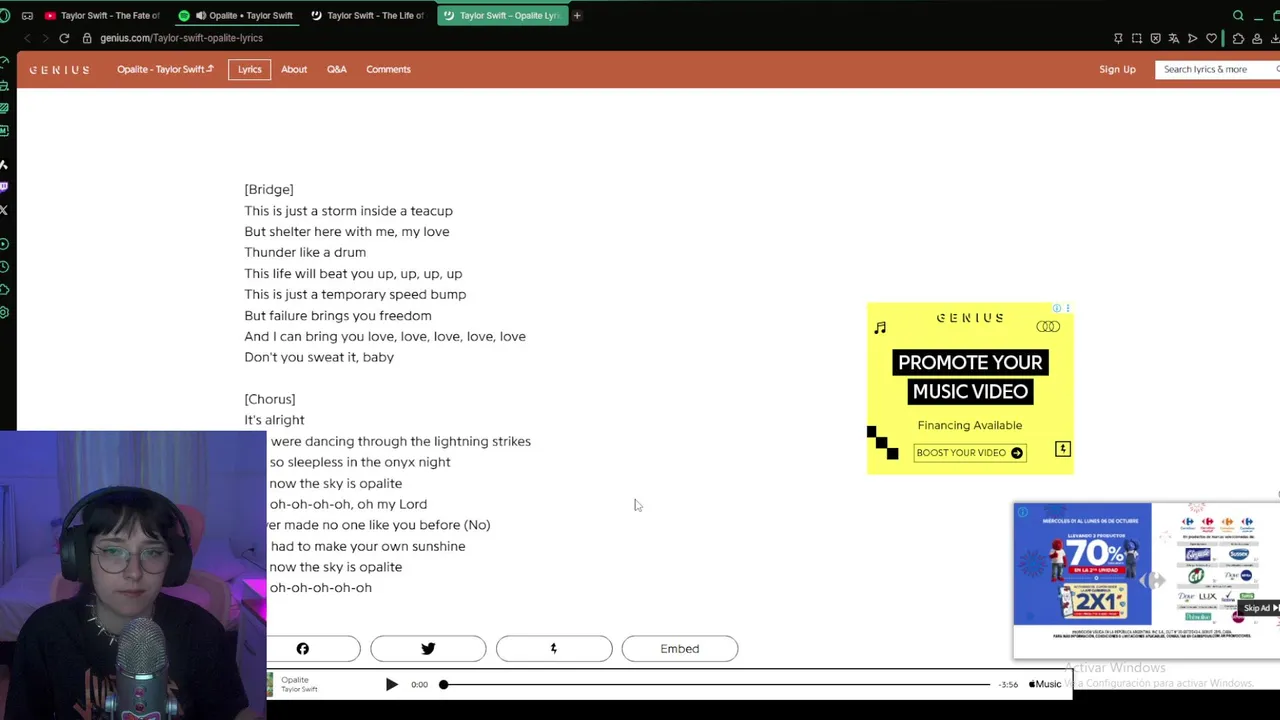
Task: Switch to the YouTube Taylor Swift tab
Action: [101, 15]
